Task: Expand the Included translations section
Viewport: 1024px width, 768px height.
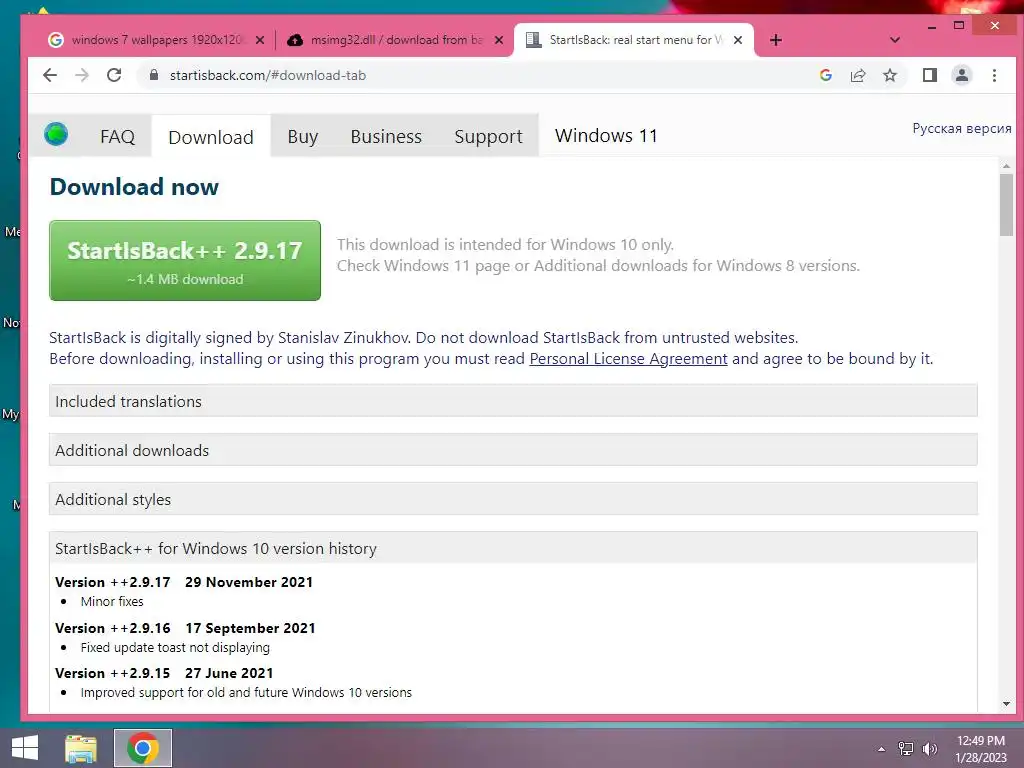Action: click(x=513, y=401)
